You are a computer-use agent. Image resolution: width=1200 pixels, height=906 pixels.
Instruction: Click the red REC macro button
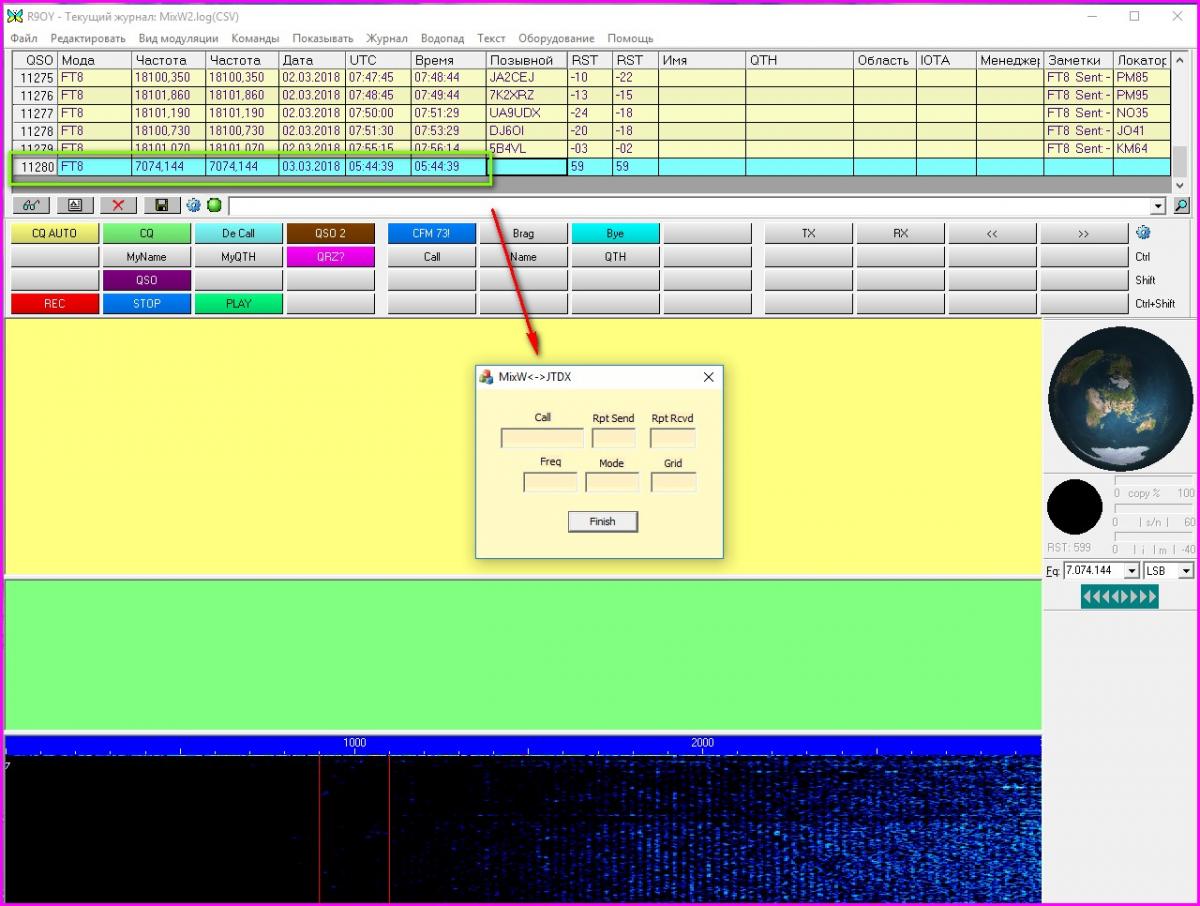[x=55, y=303]
